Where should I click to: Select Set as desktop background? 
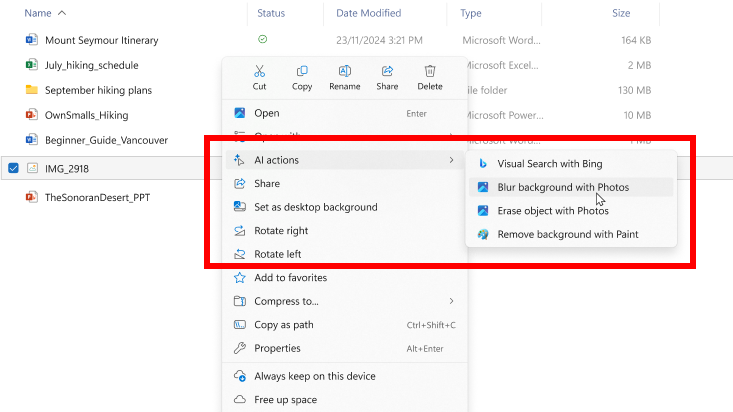(315, 207)
